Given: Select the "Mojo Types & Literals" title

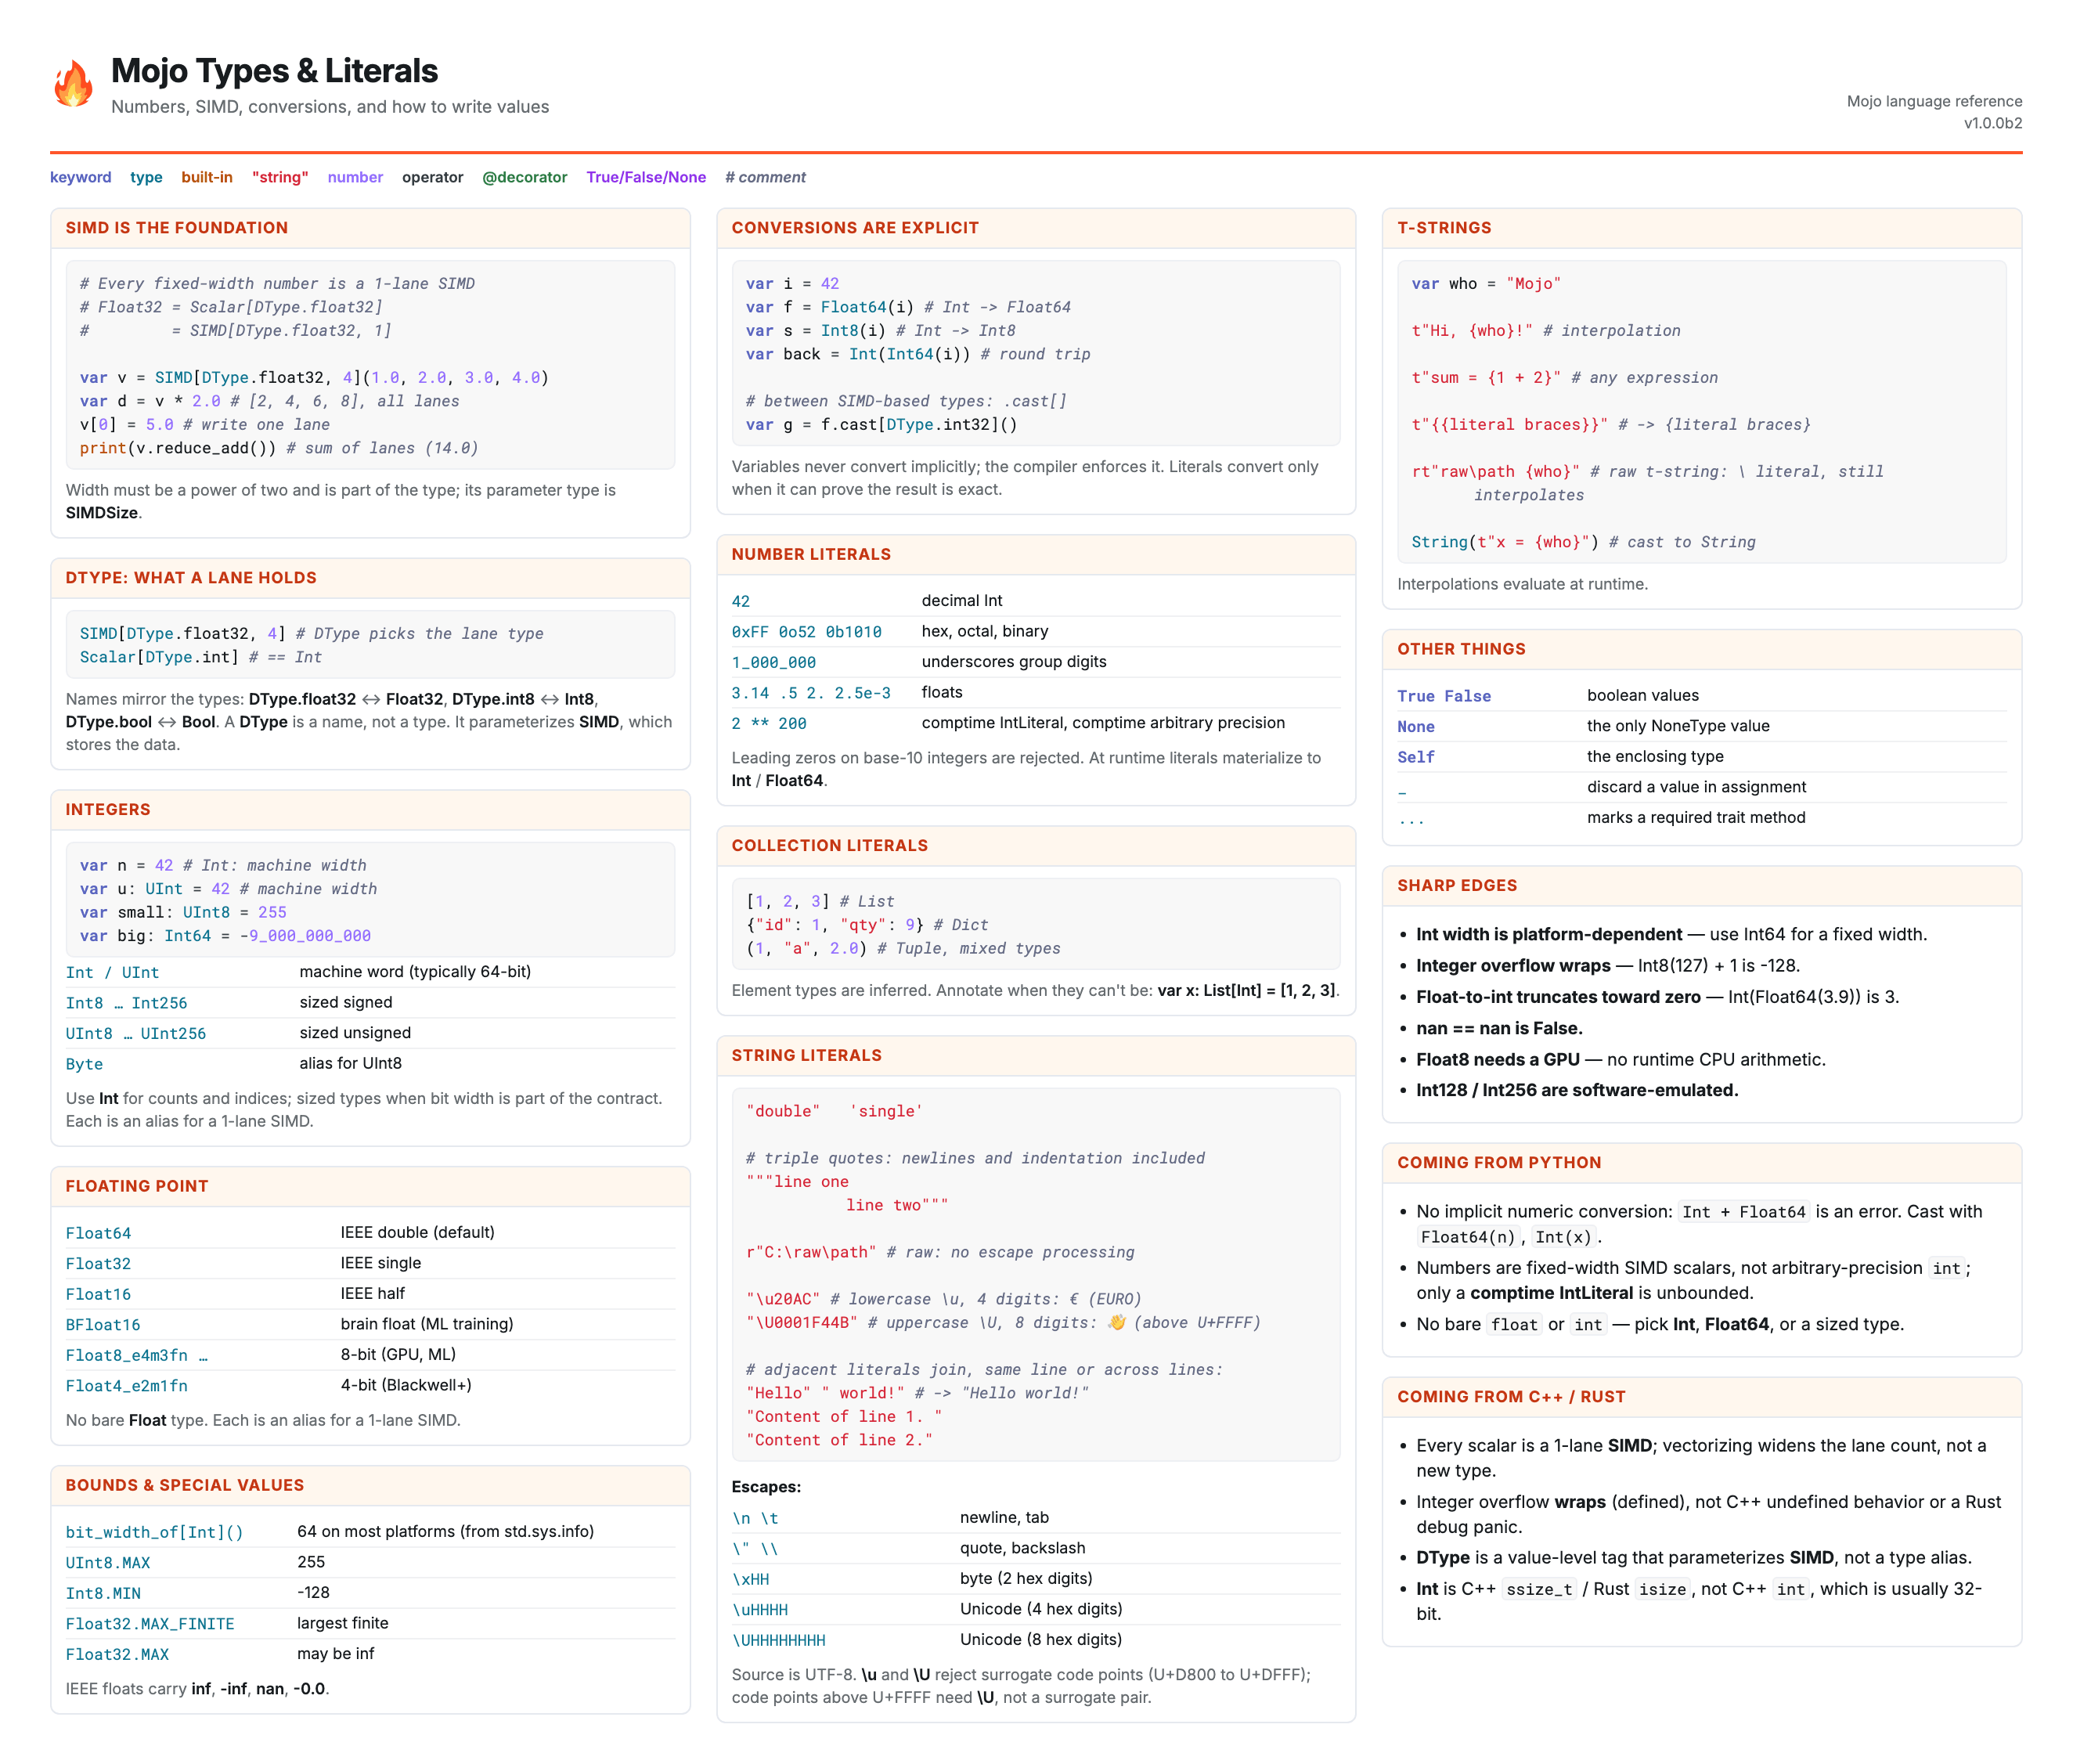Looking at the screenshot, I should coord(274,71).
